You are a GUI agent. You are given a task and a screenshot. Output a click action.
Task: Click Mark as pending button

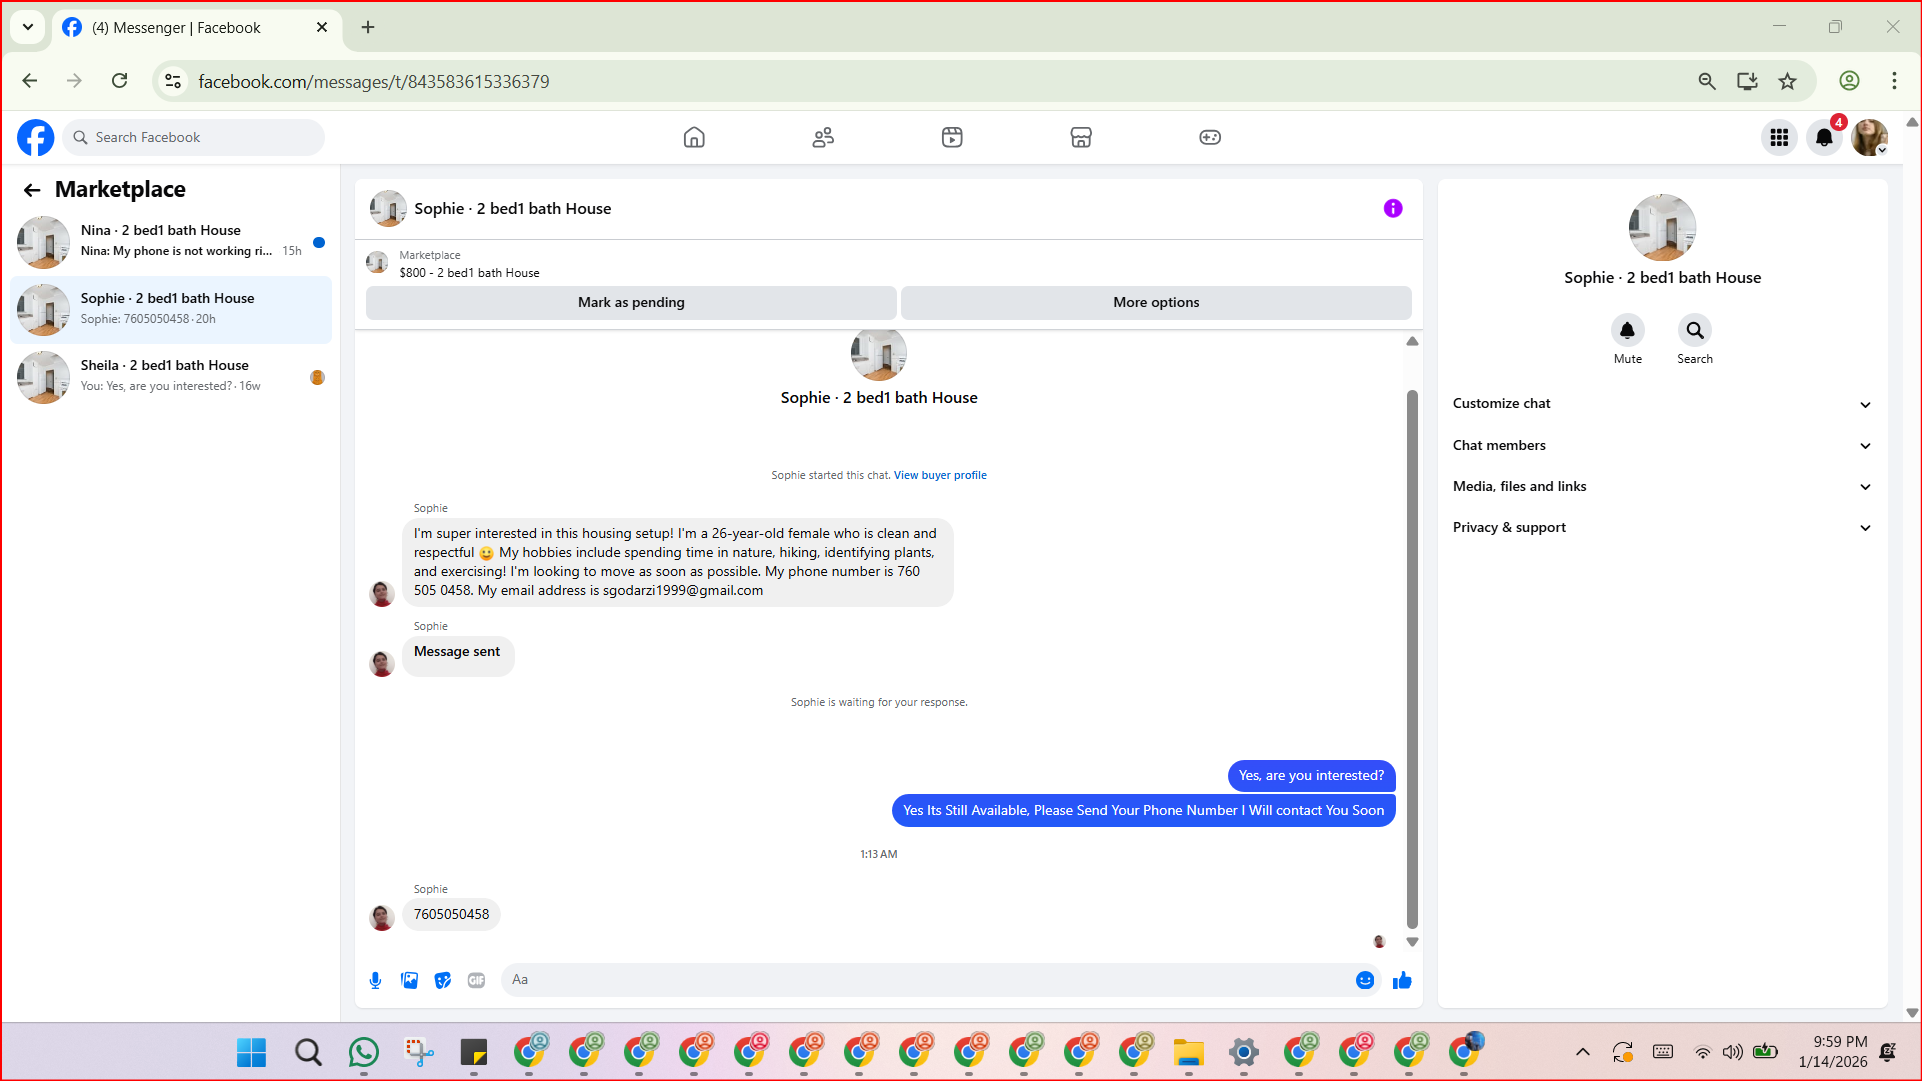tap(631, 302)
